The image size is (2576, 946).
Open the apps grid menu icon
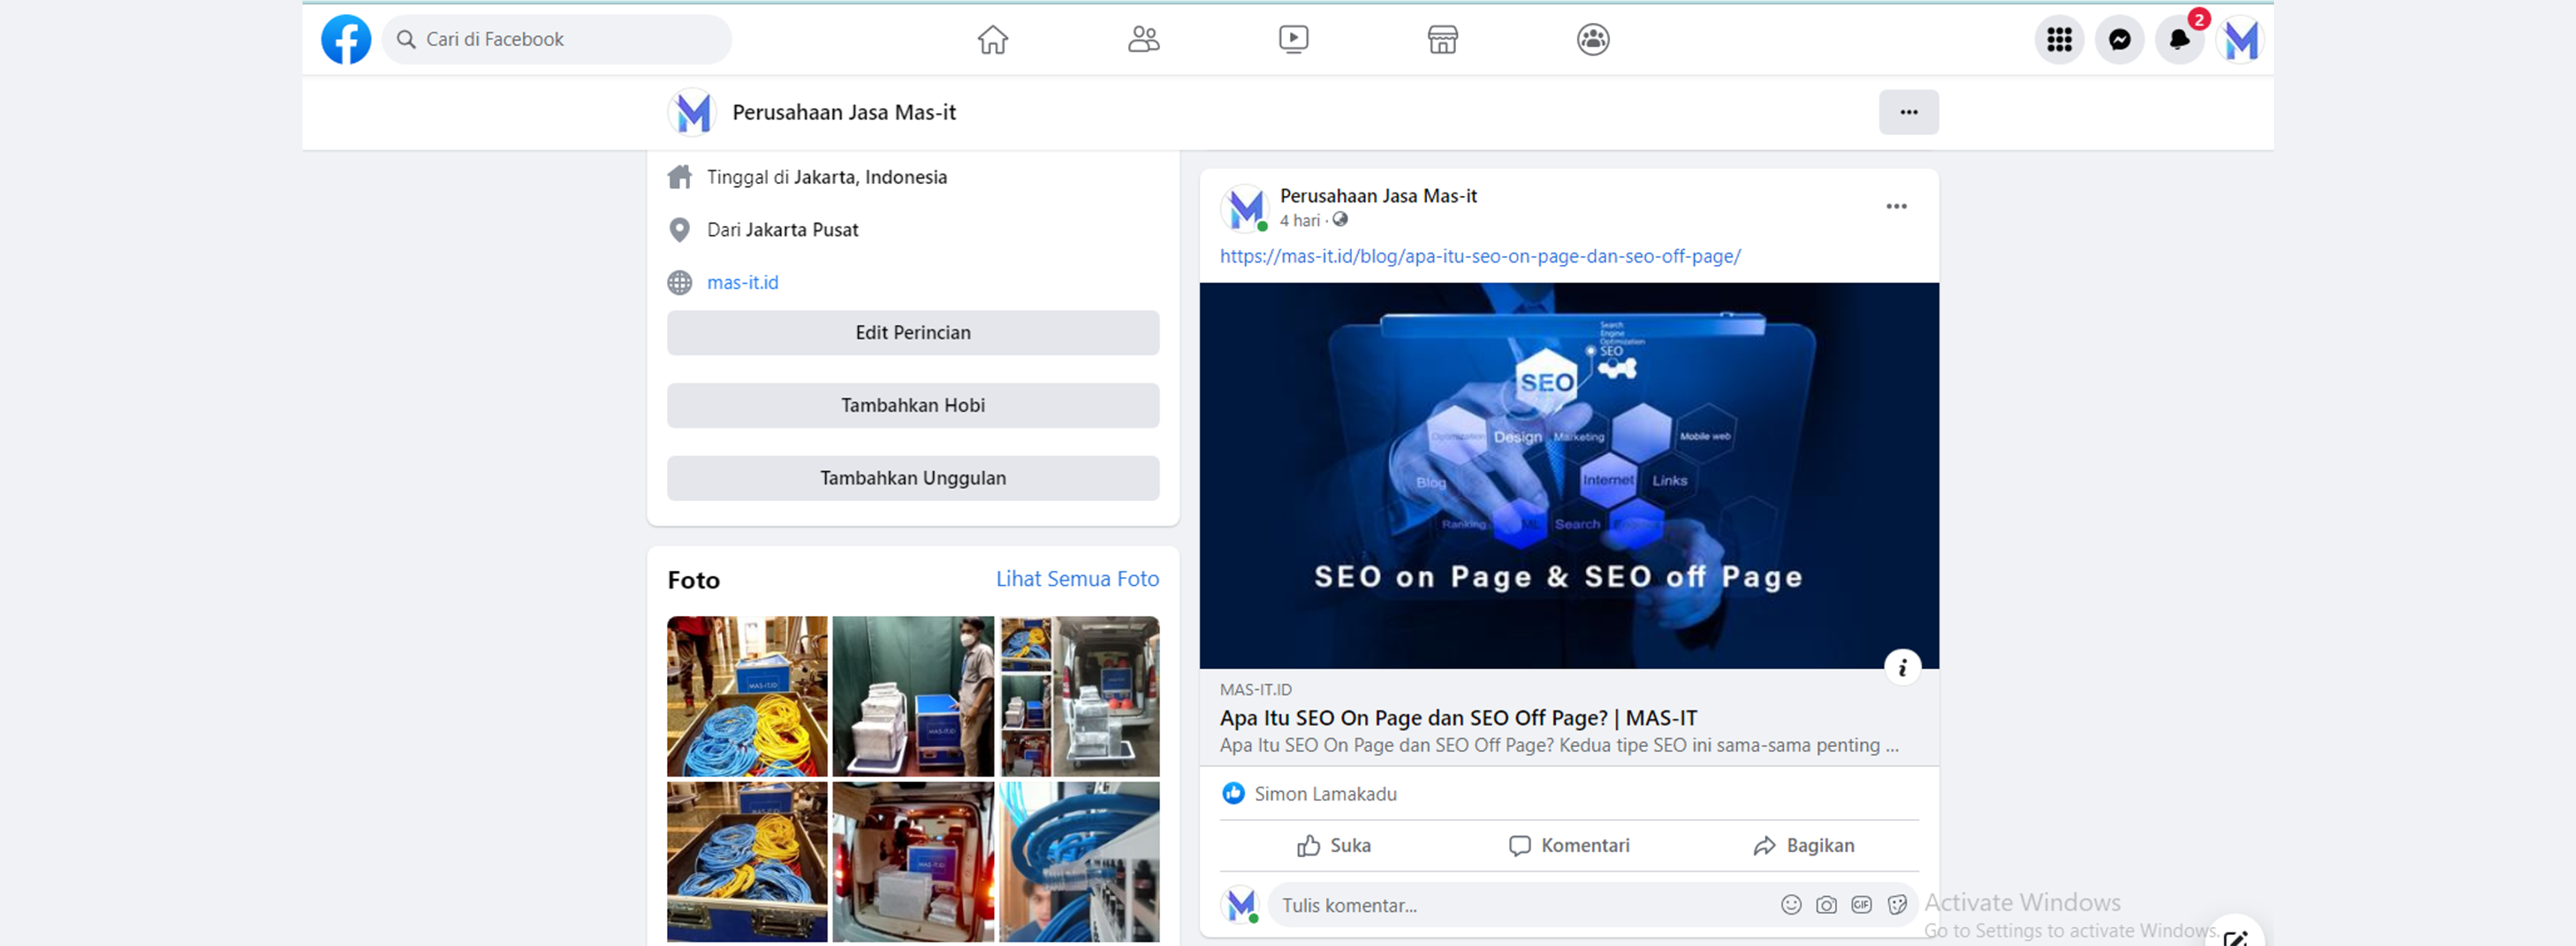coord(2059,40)
